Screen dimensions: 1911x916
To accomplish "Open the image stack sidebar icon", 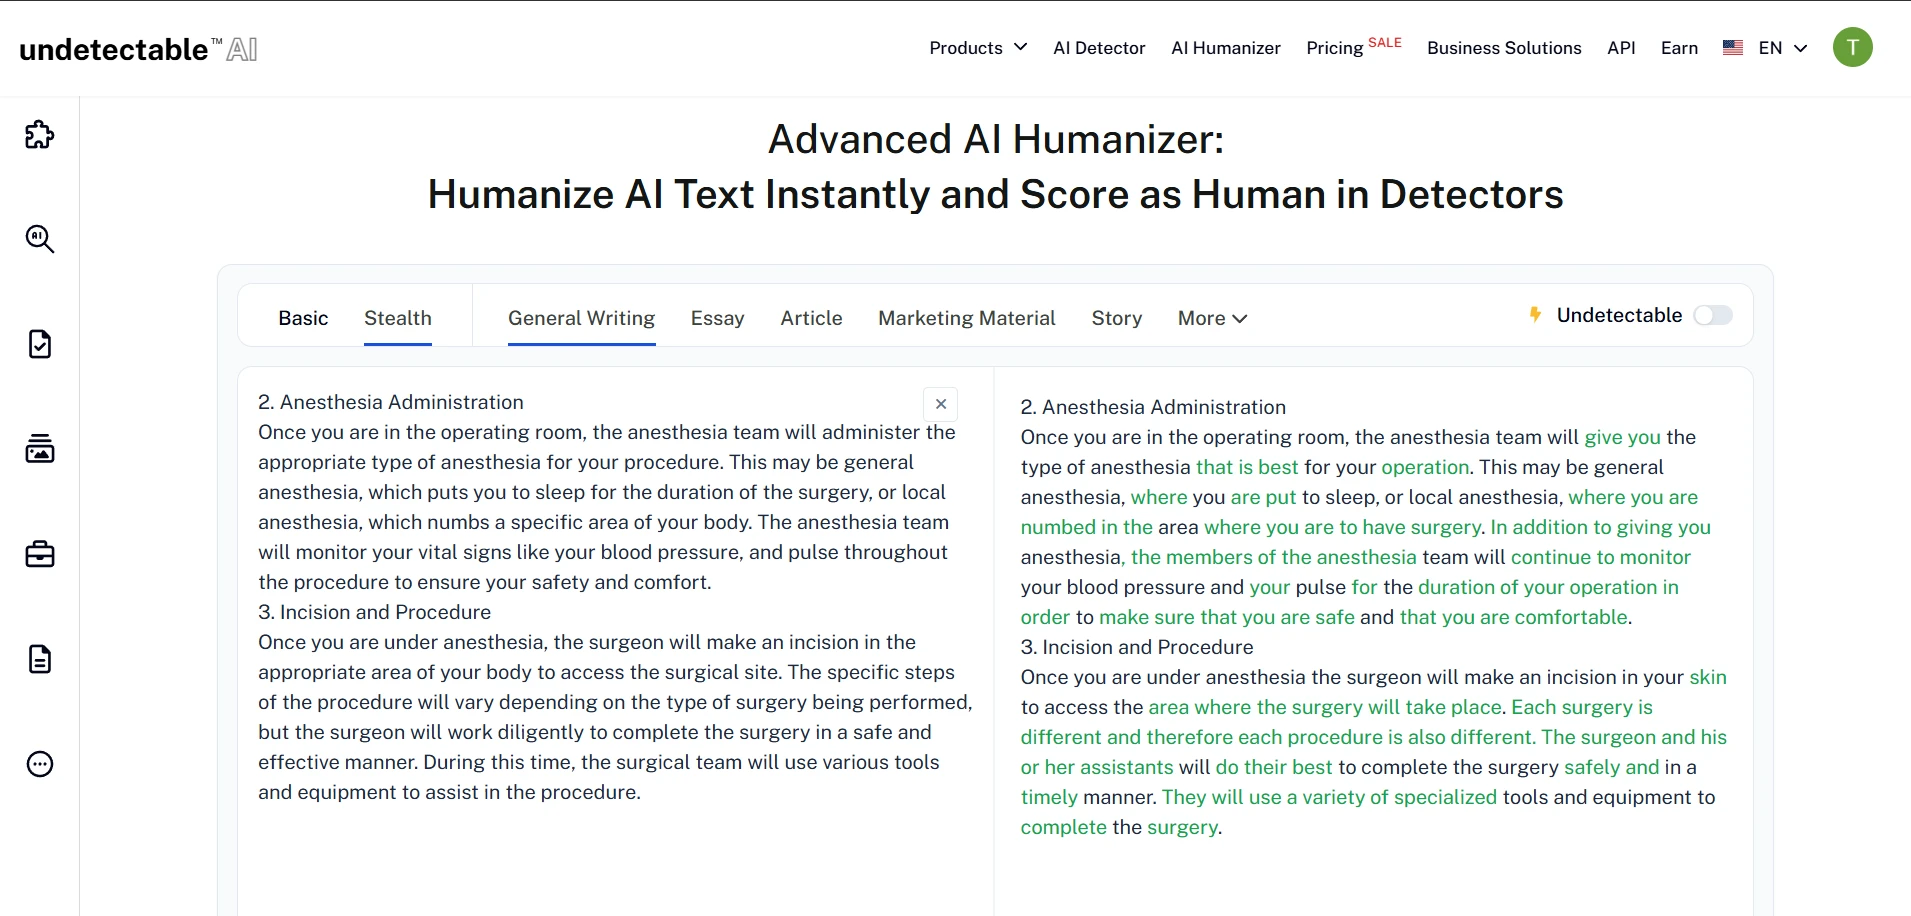I will (40, 449).
